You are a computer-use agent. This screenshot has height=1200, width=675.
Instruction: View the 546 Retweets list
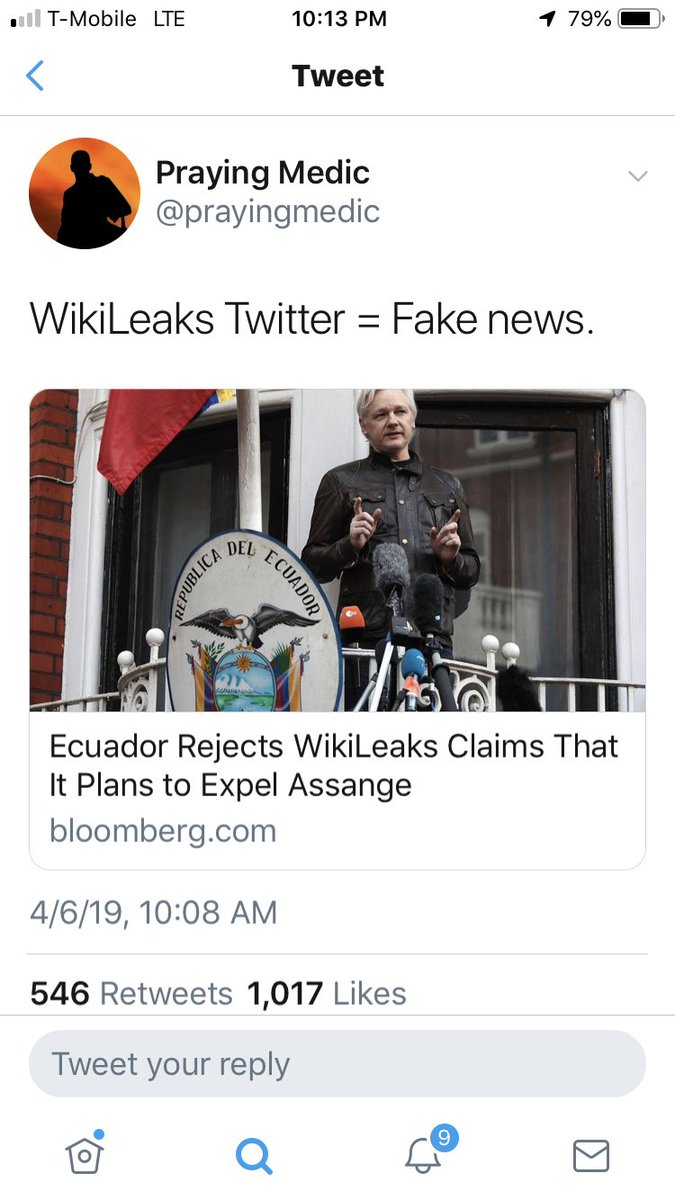tap(131, 993)
